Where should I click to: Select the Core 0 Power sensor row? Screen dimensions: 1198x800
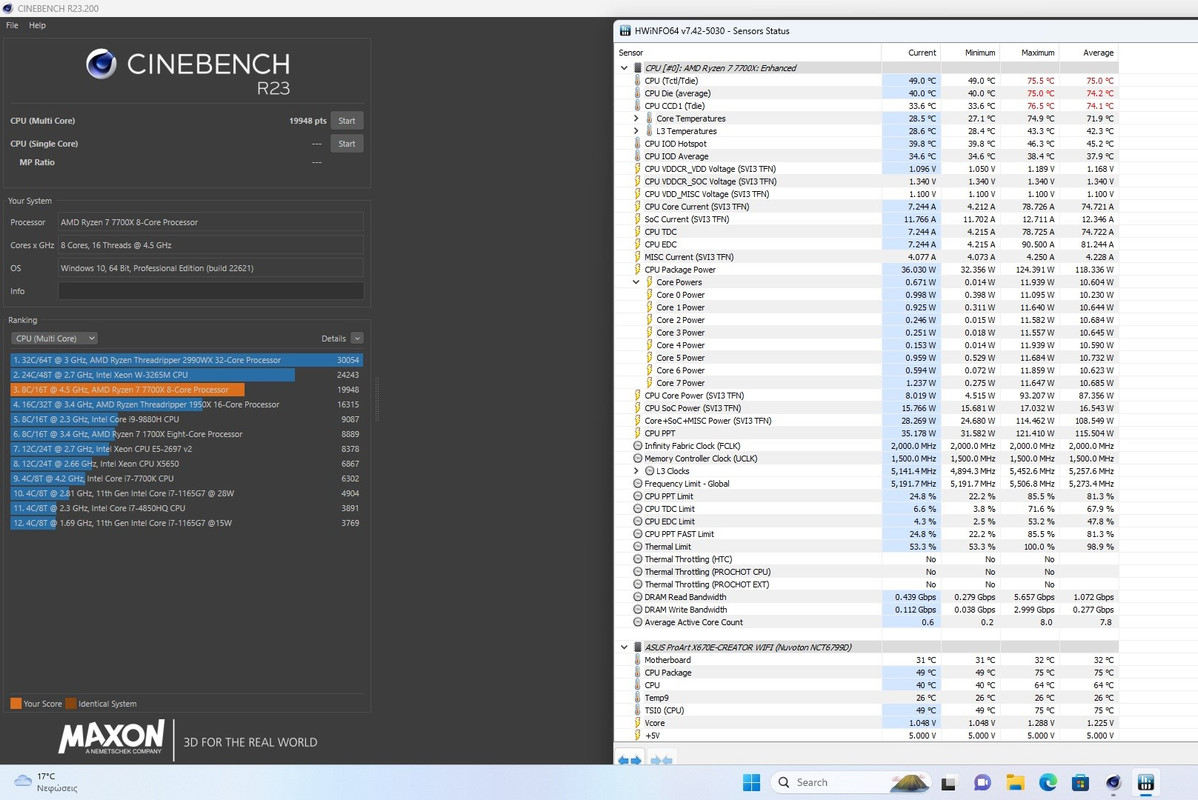click(x=867, y=295)
